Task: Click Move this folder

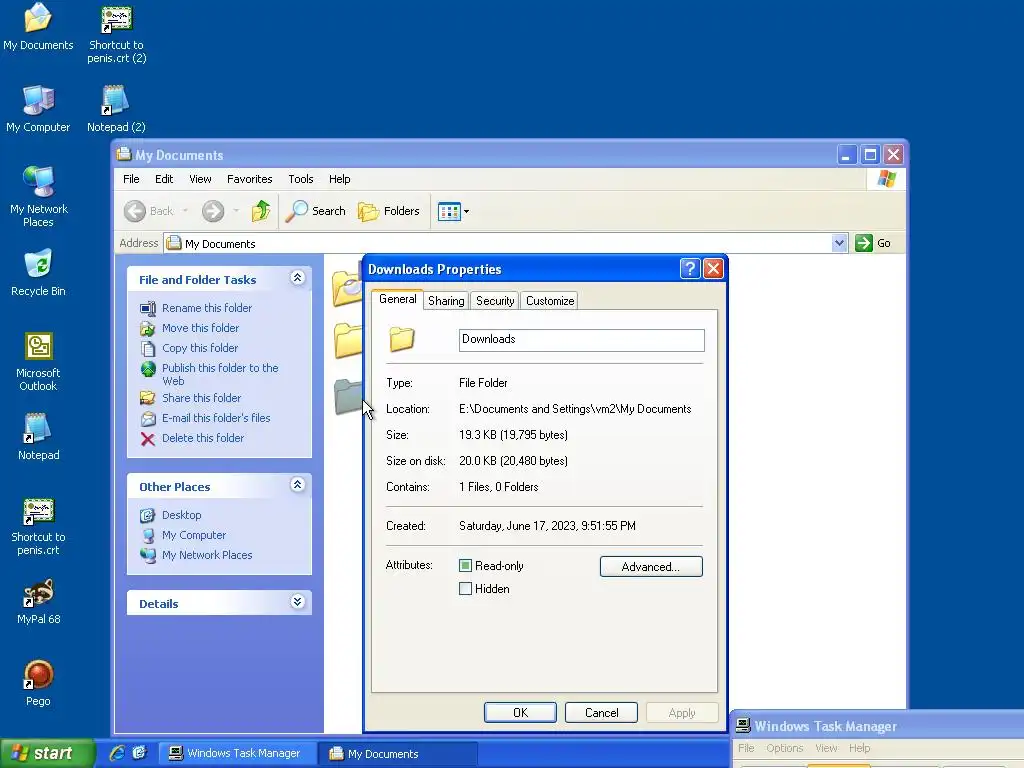Action: [x=200, y=328]
